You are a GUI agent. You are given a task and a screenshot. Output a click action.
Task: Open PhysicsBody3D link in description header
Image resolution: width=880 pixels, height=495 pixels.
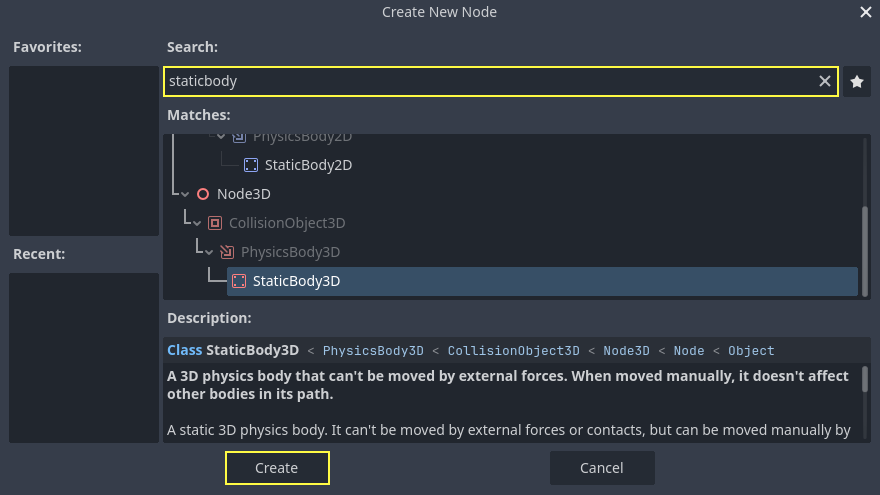(x=373, y=351)
